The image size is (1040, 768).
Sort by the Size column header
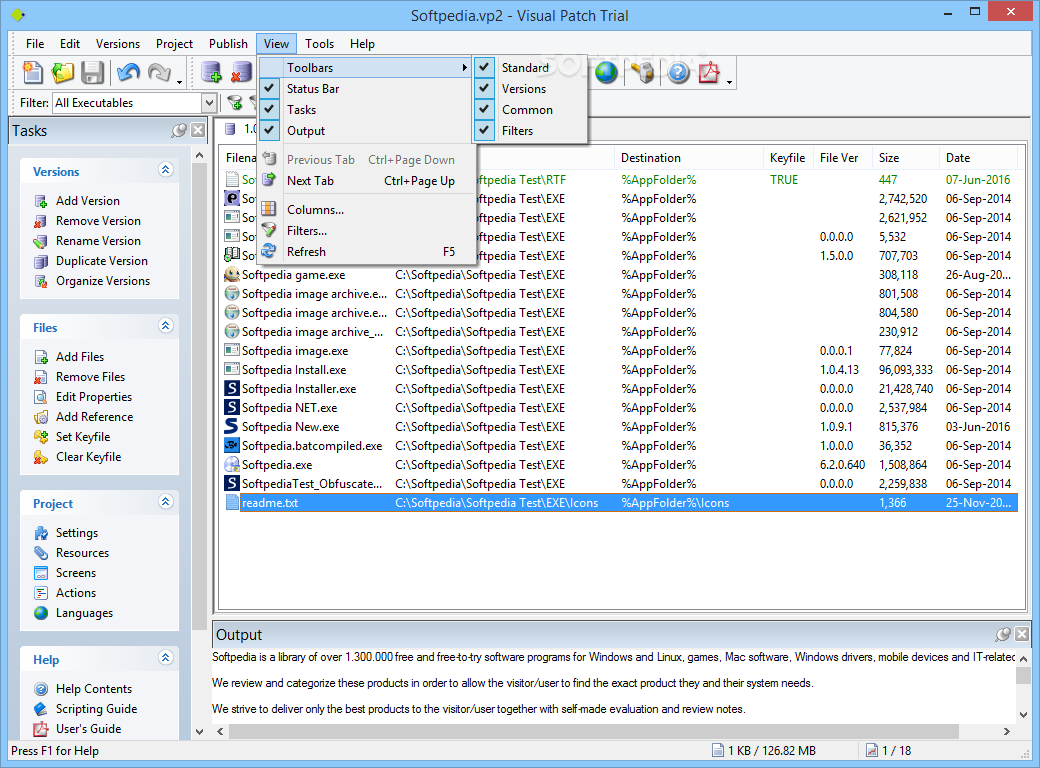coord(905,158)
